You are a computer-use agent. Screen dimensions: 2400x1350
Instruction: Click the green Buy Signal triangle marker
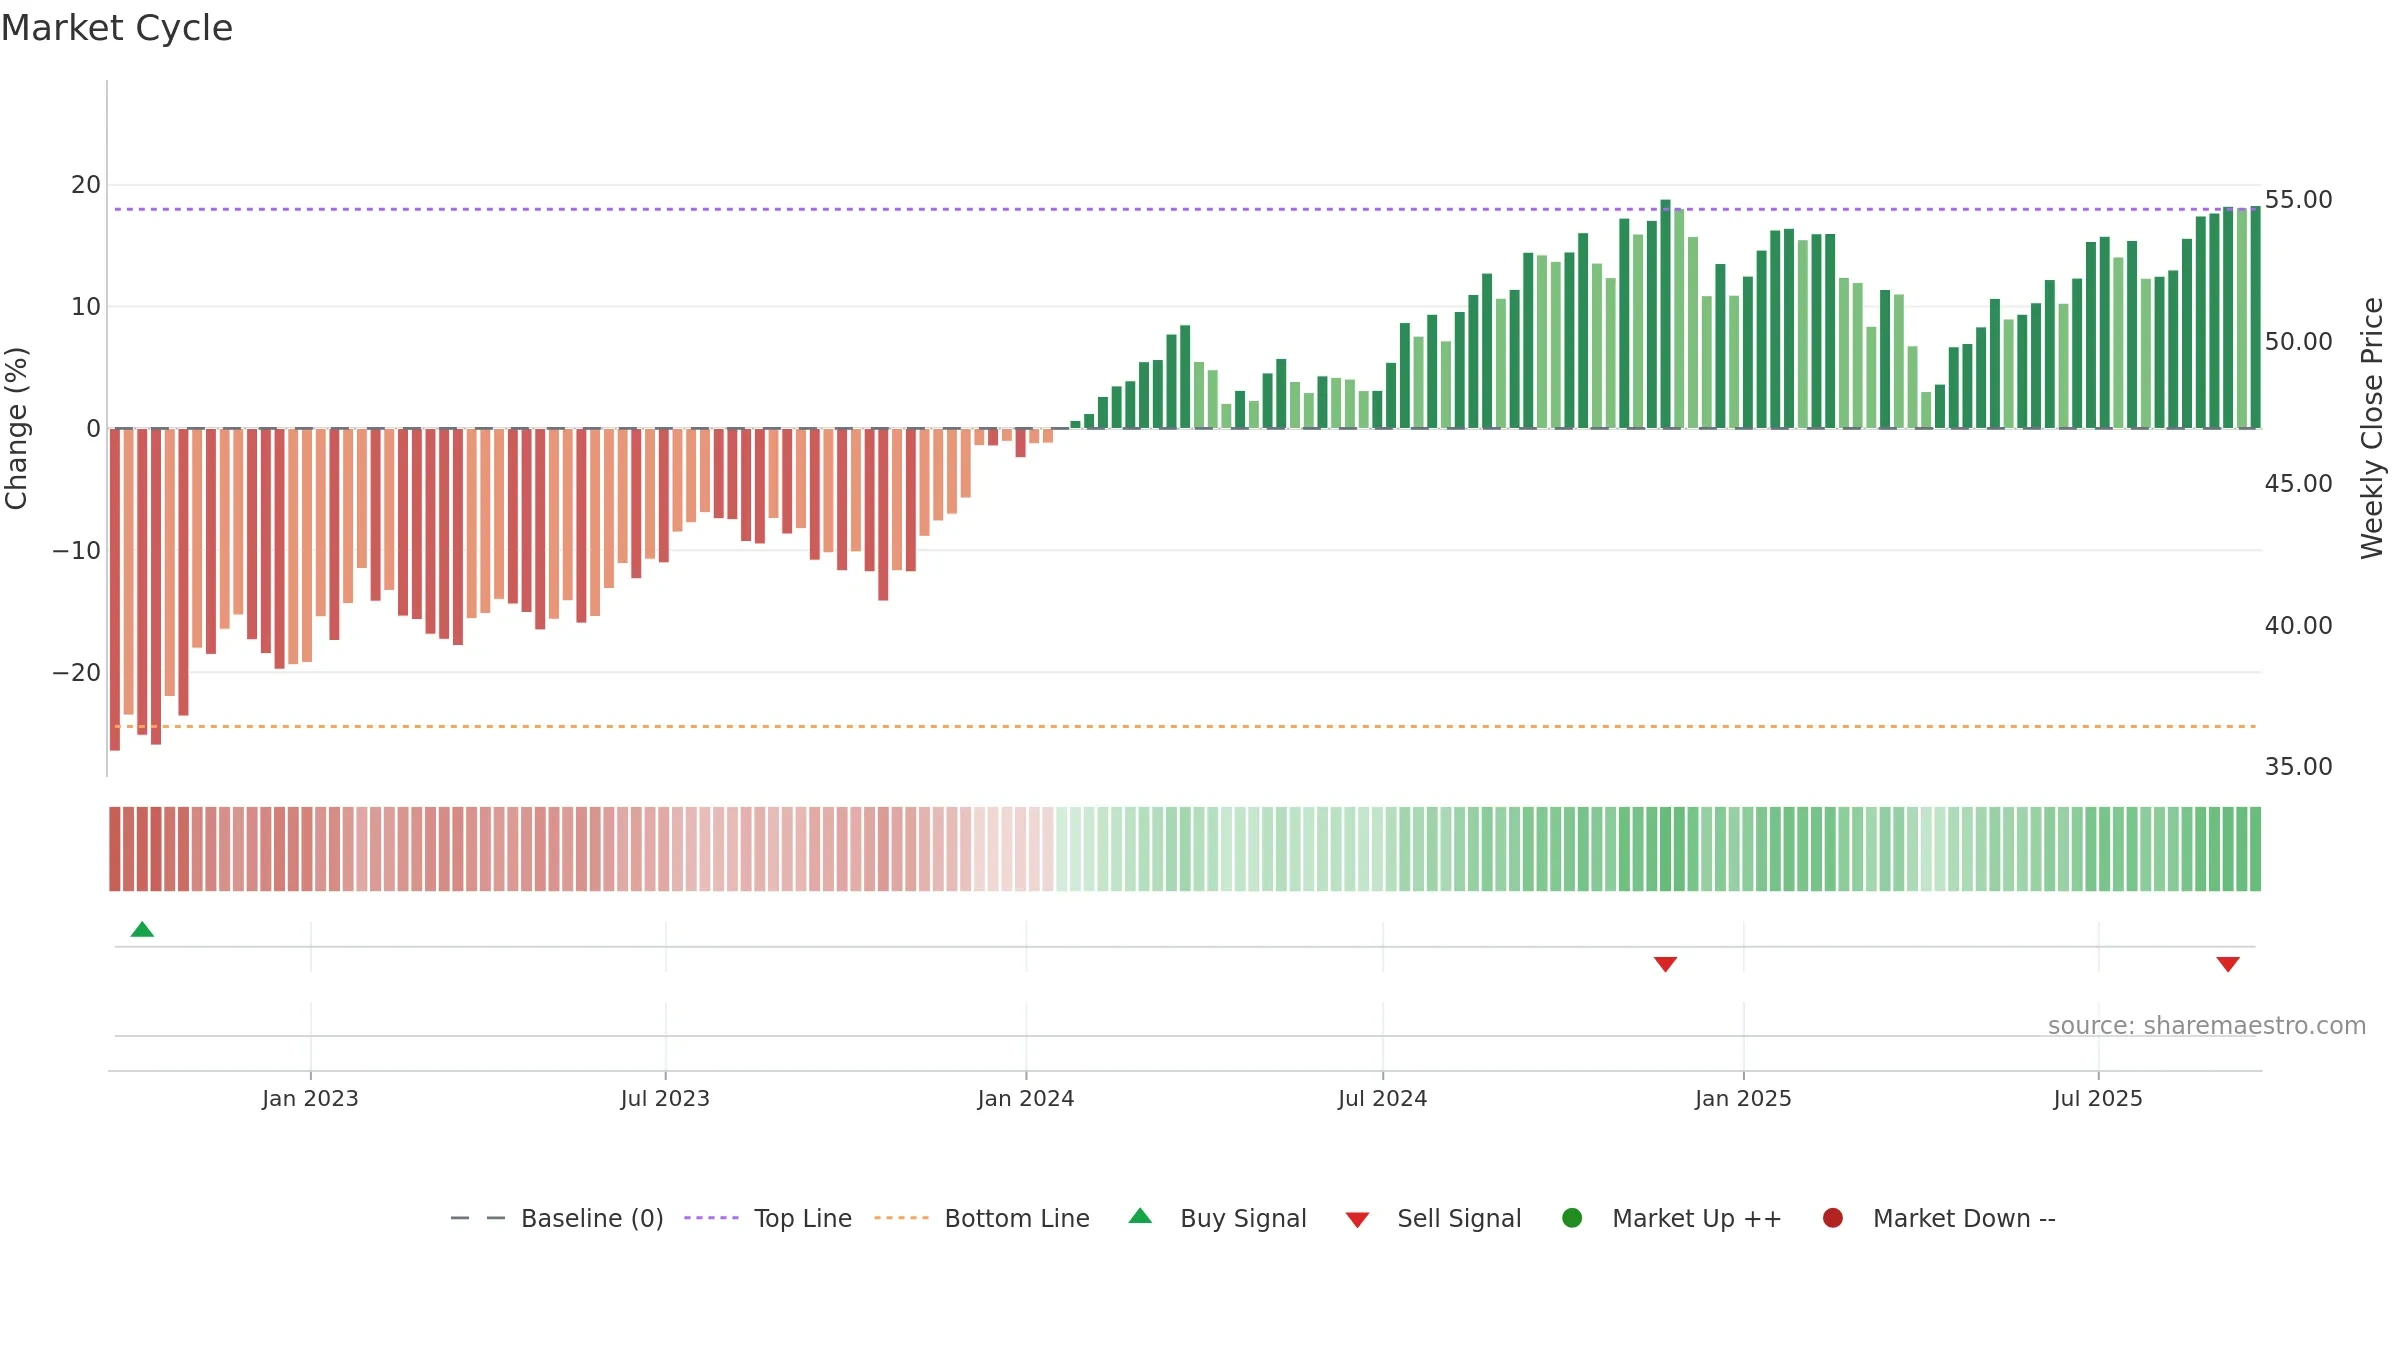point(142,930)
